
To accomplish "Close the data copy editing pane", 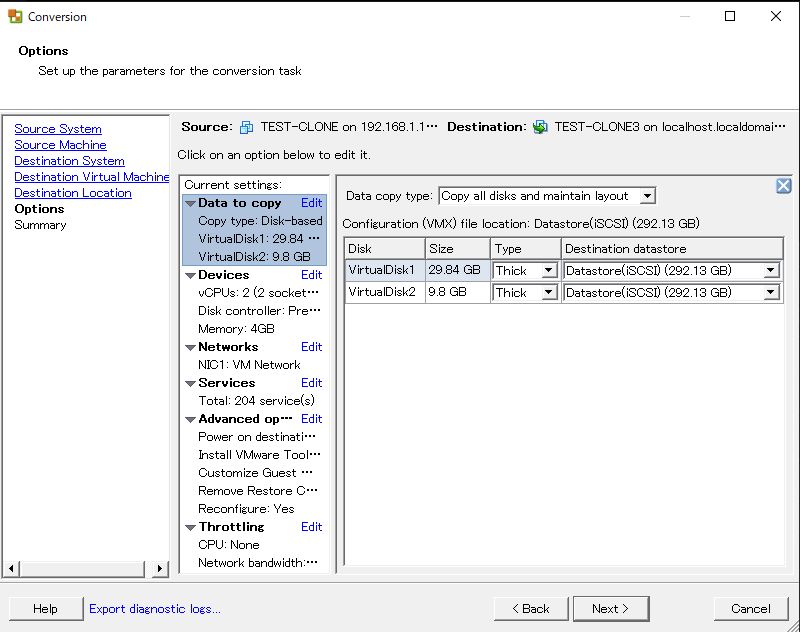I will [x=784, y=186].
